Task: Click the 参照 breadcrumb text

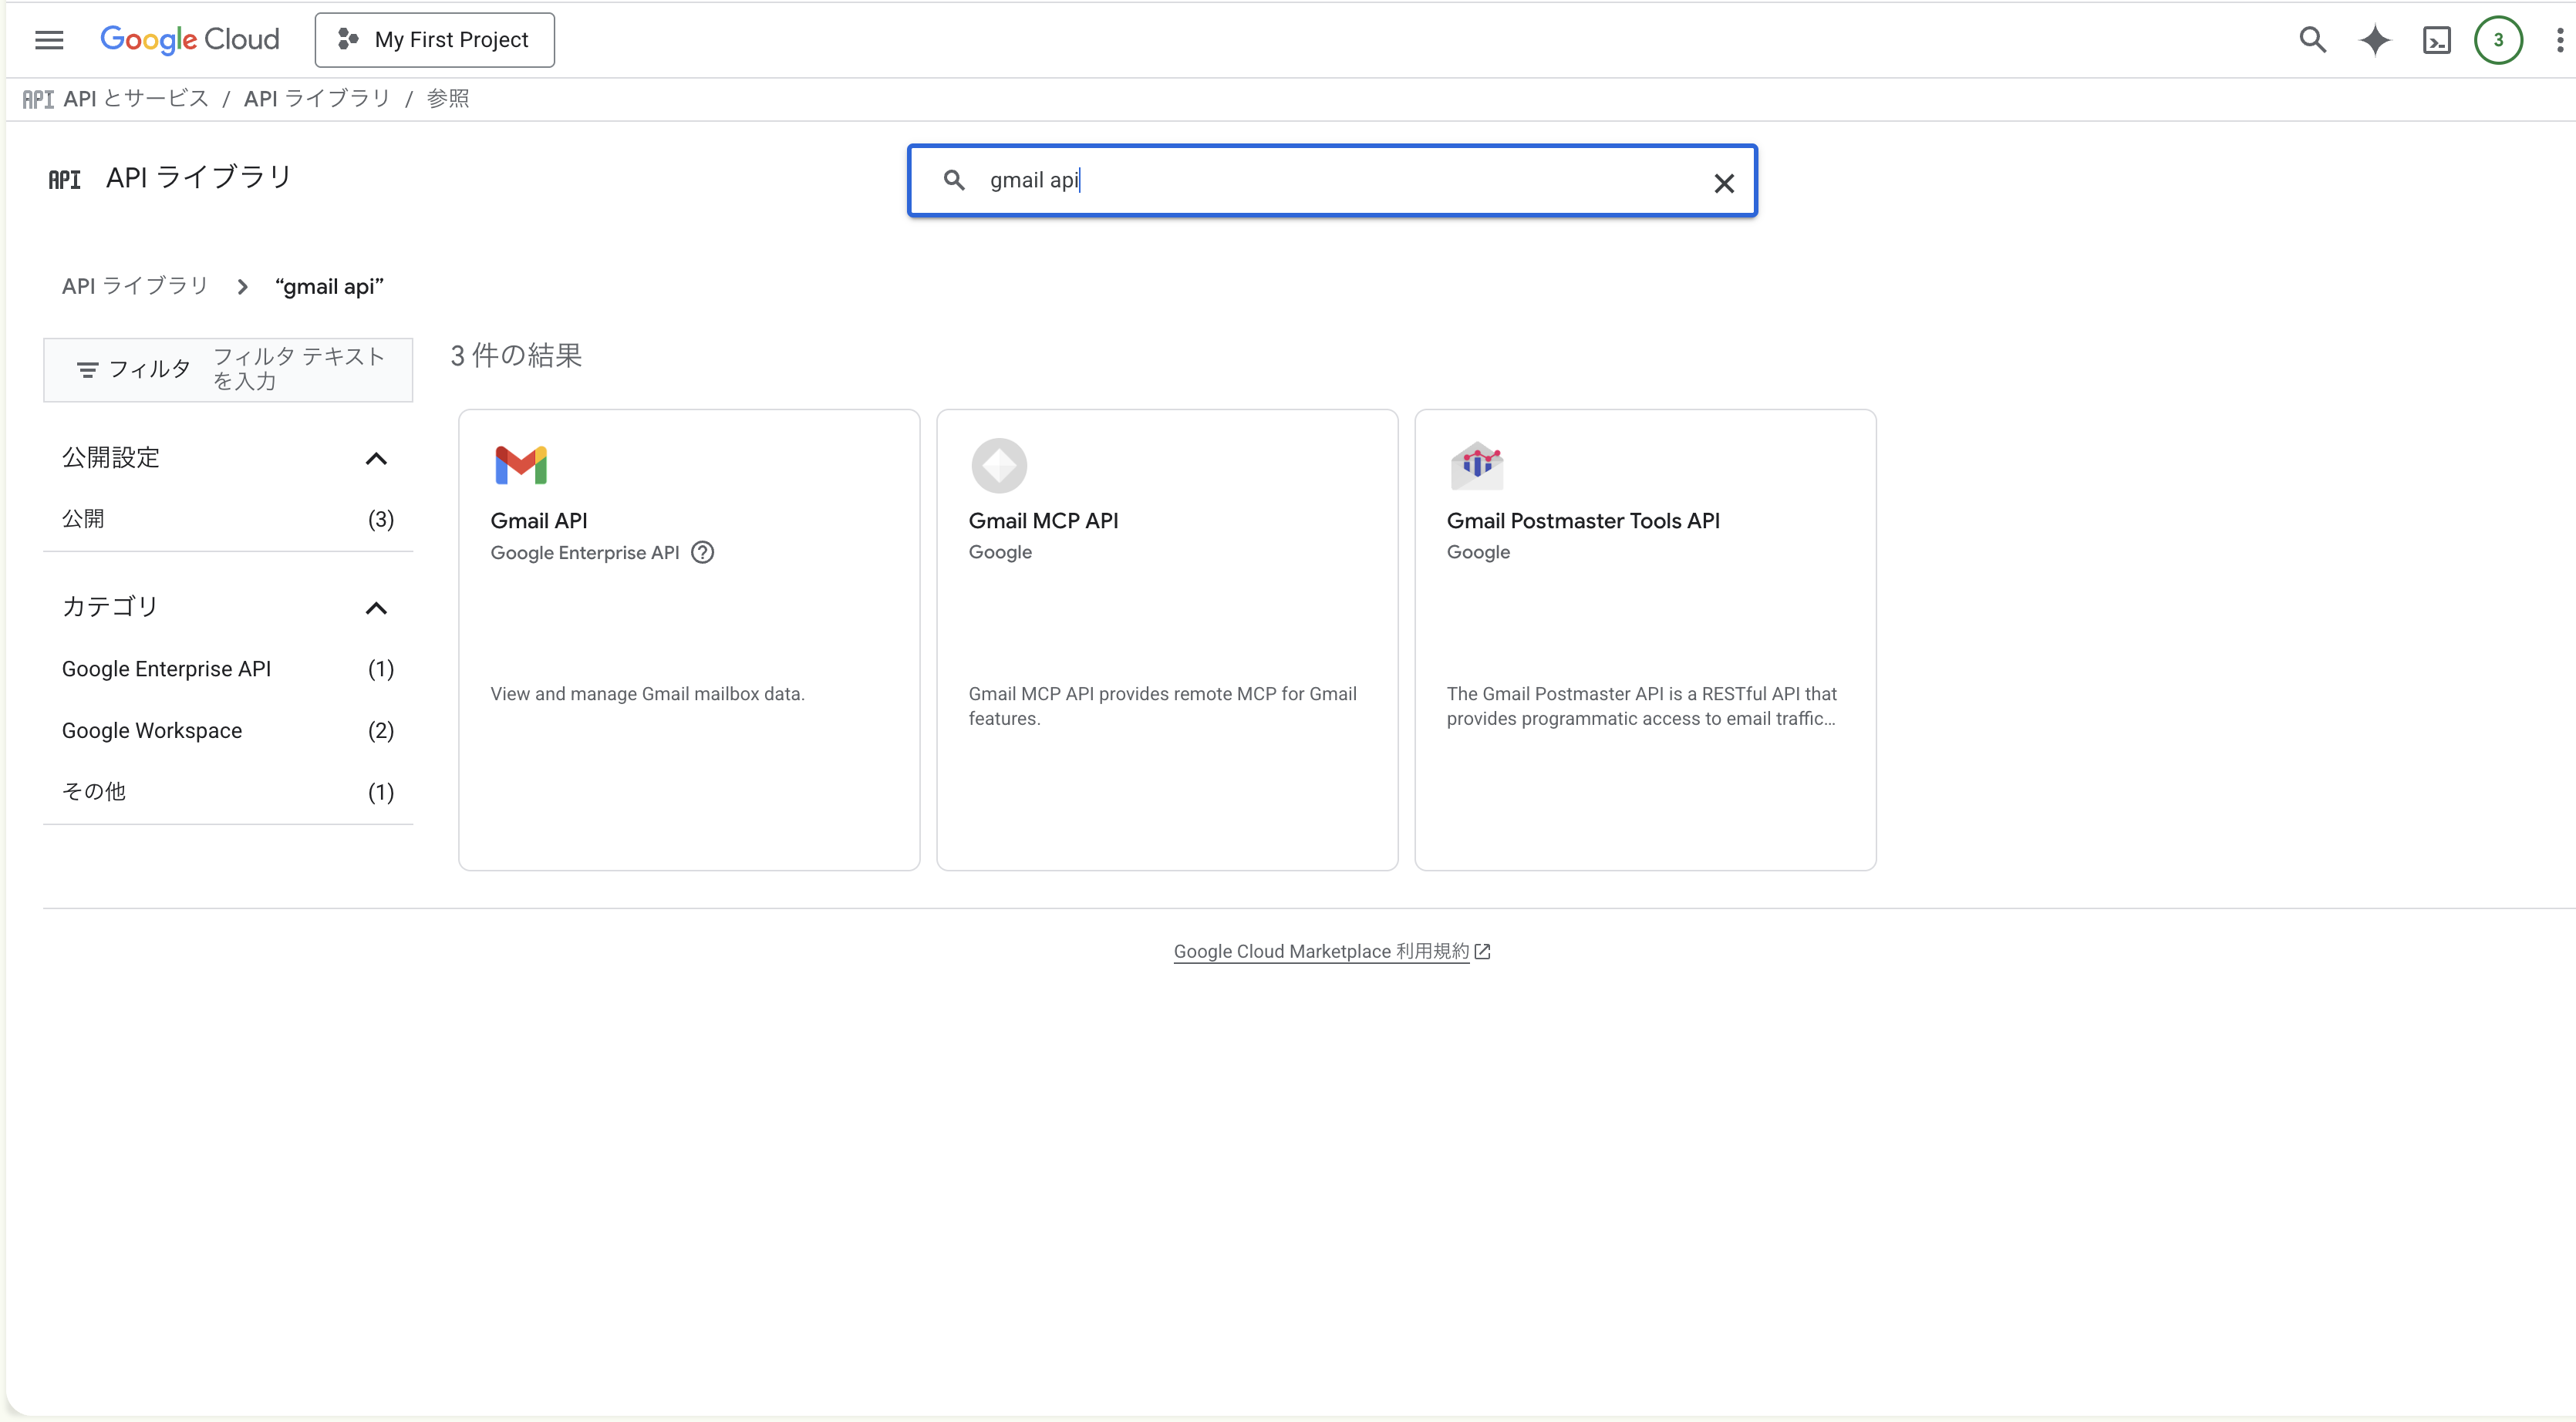Action: click(448, 99)
